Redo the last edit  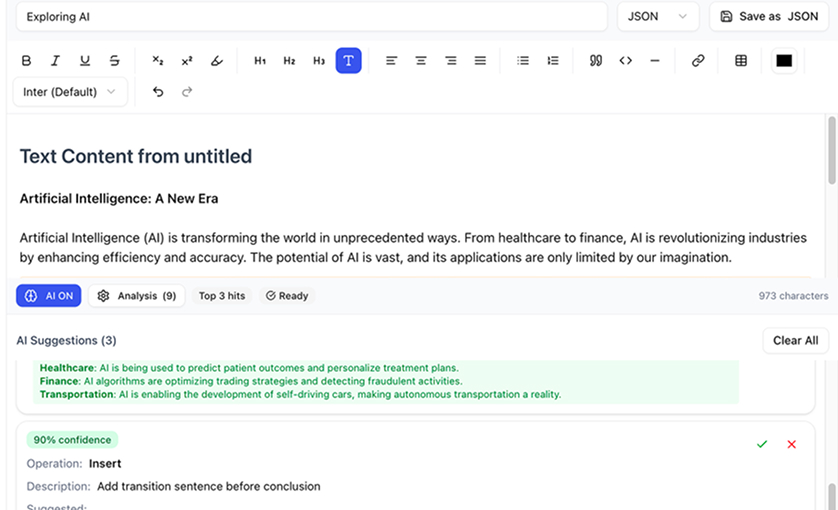187,92
